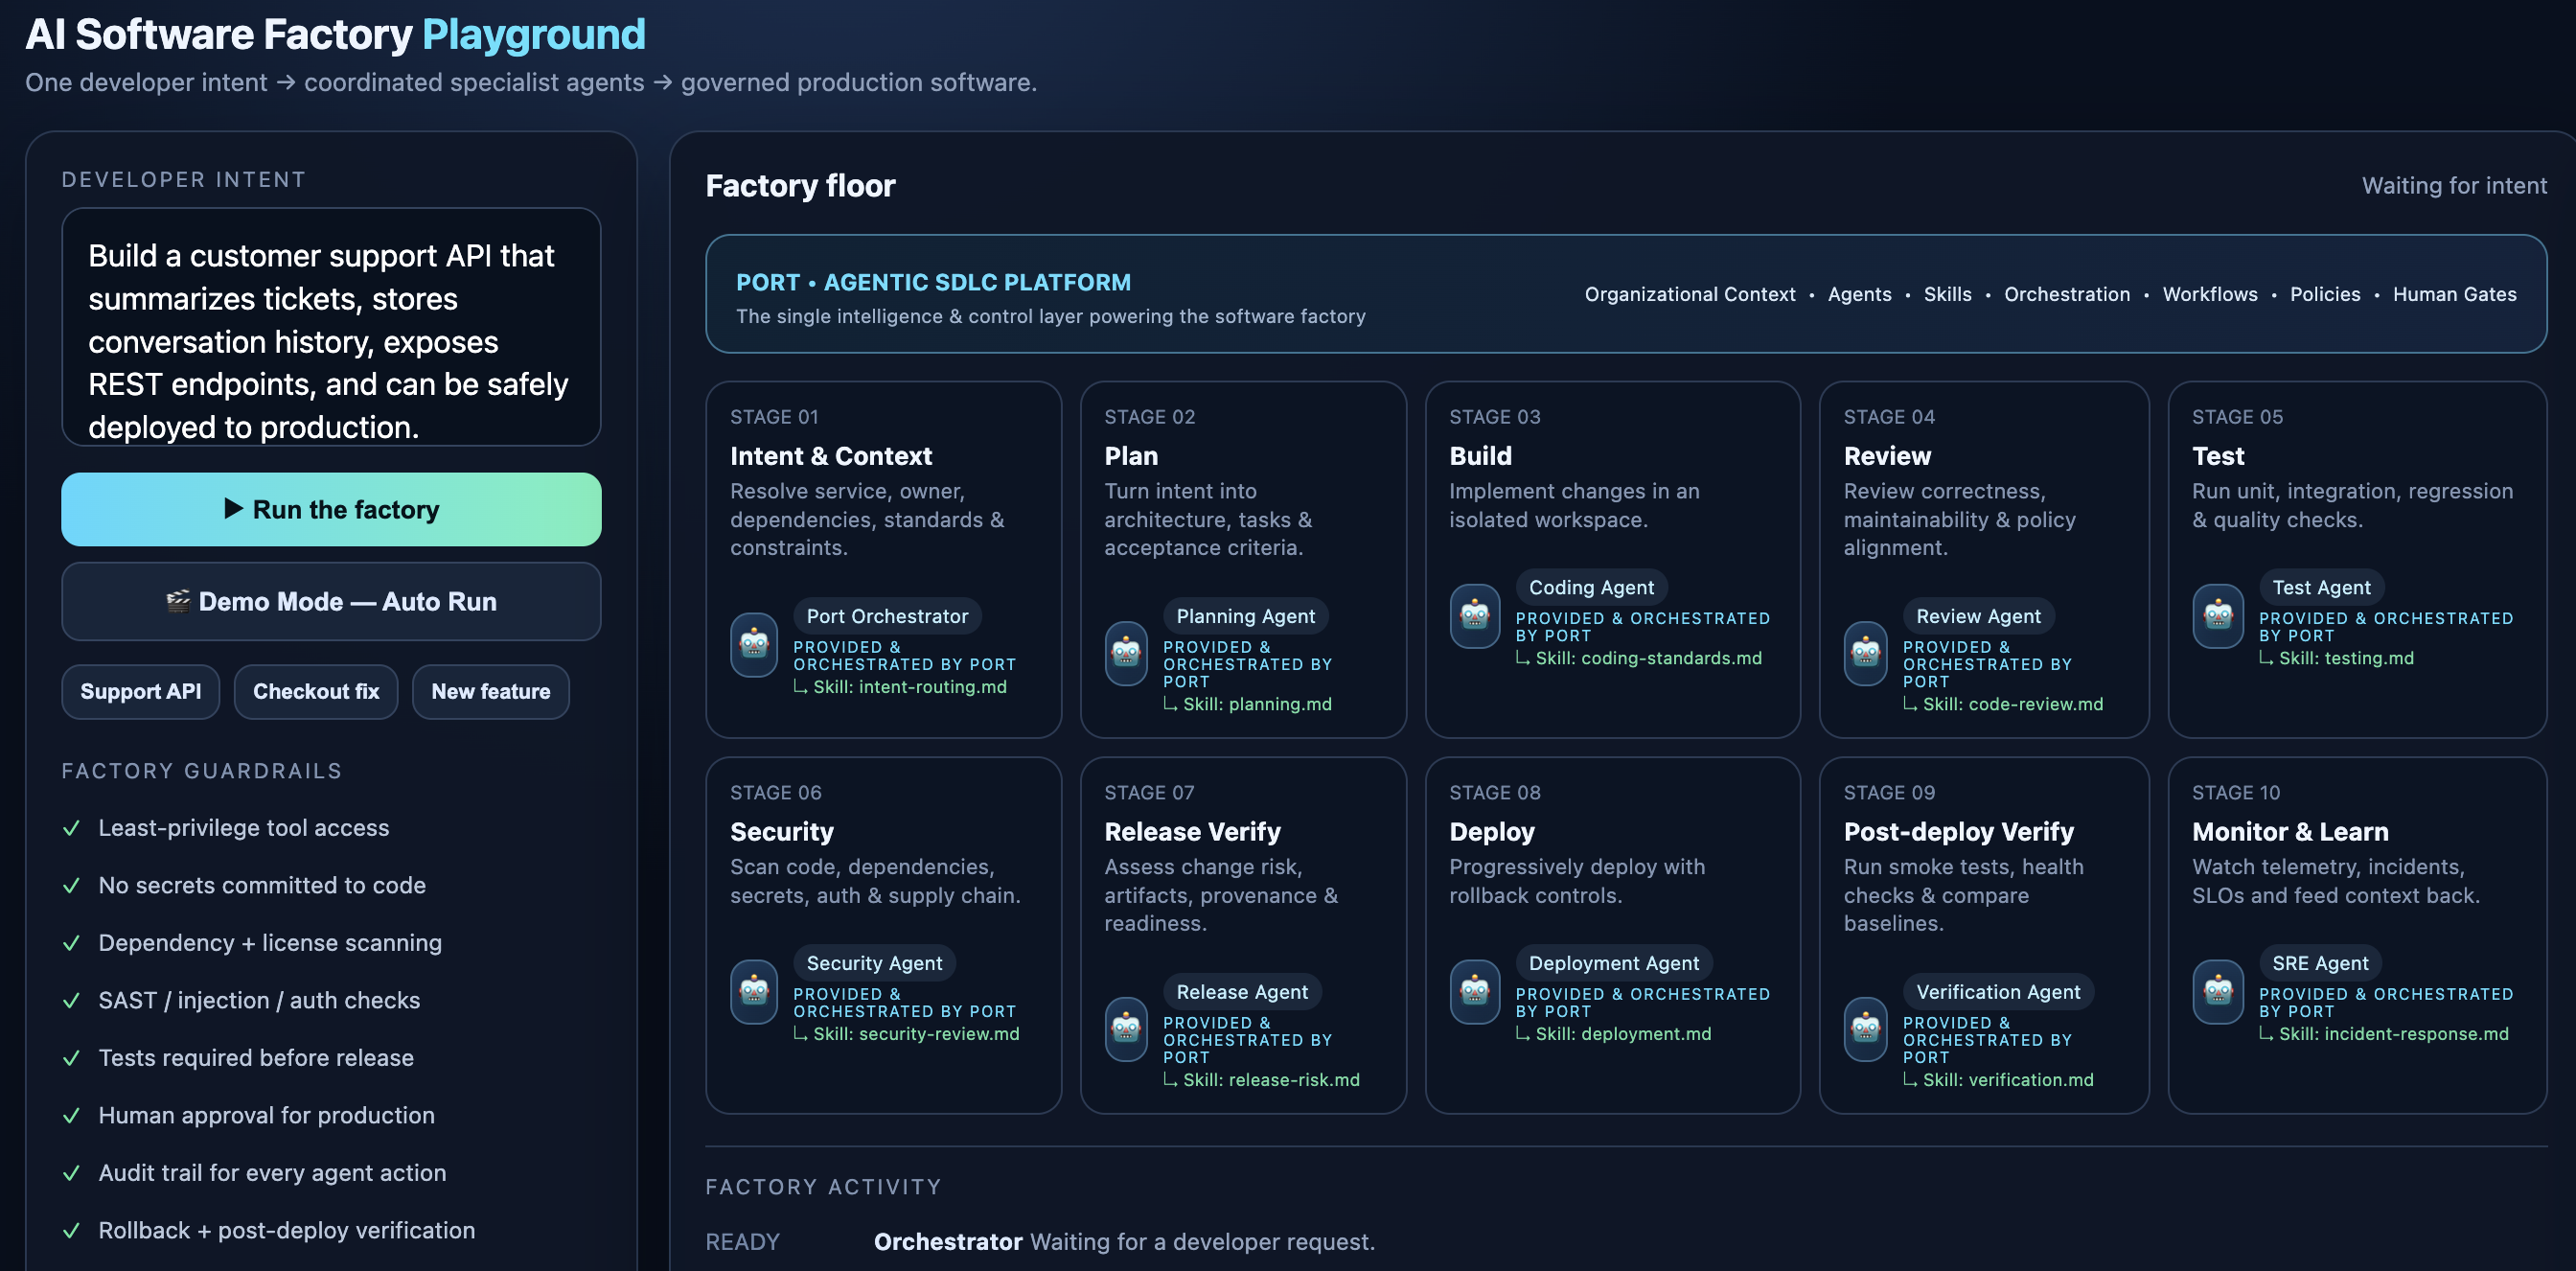
Task: Select the New feature preset
Action: click(491, 692)
